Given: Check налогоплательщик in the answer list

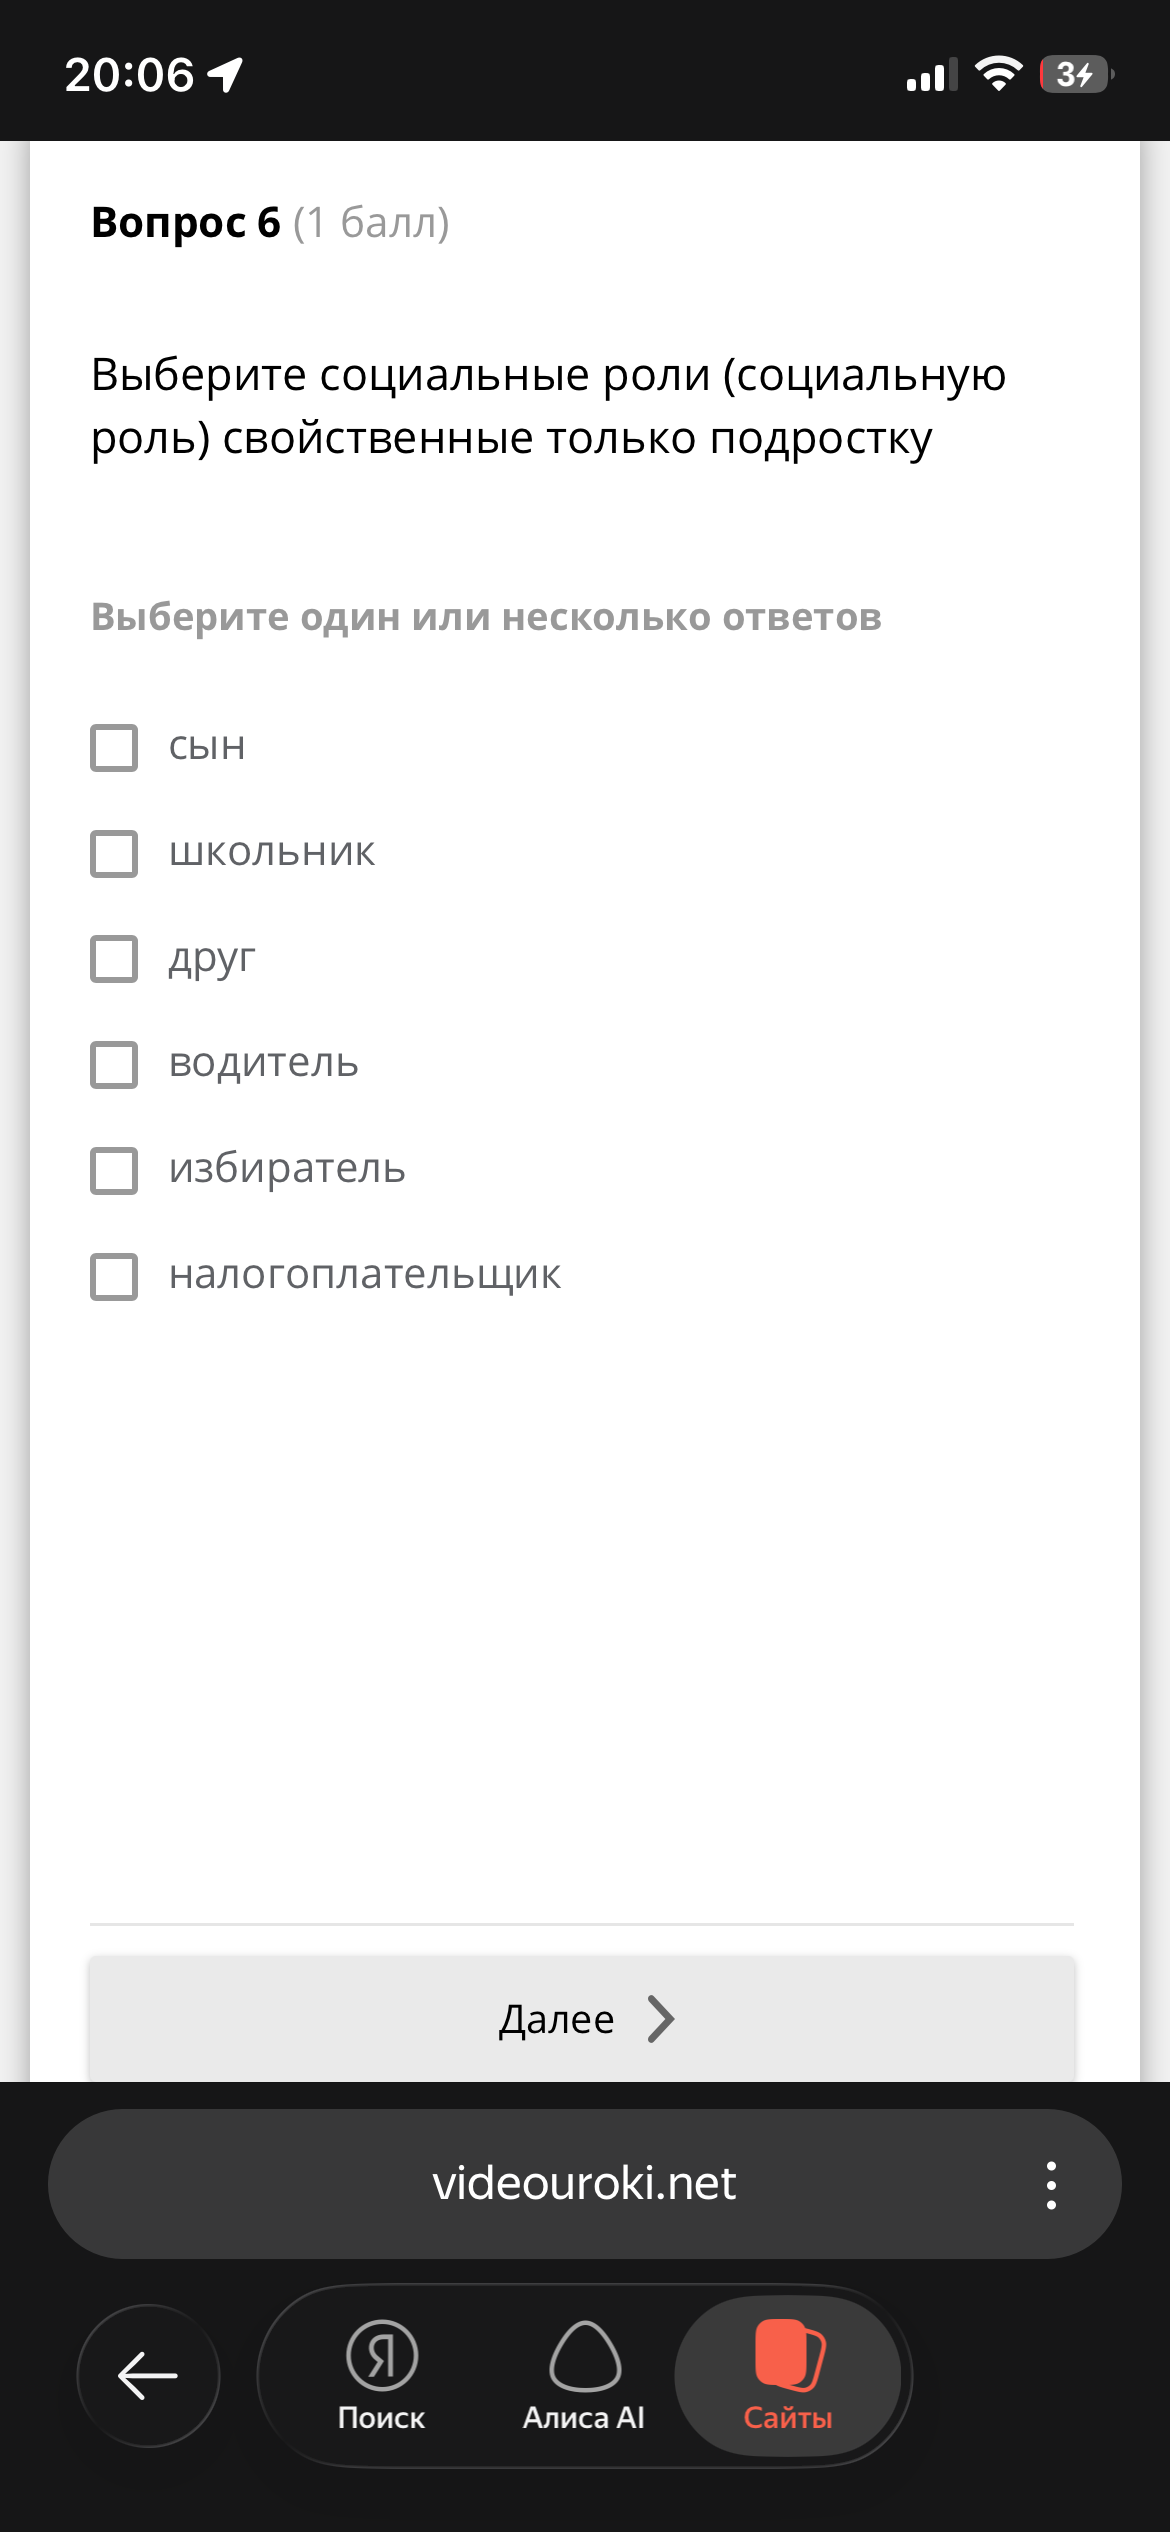Looking at the screenshot, I should [x=114, y=1277].
